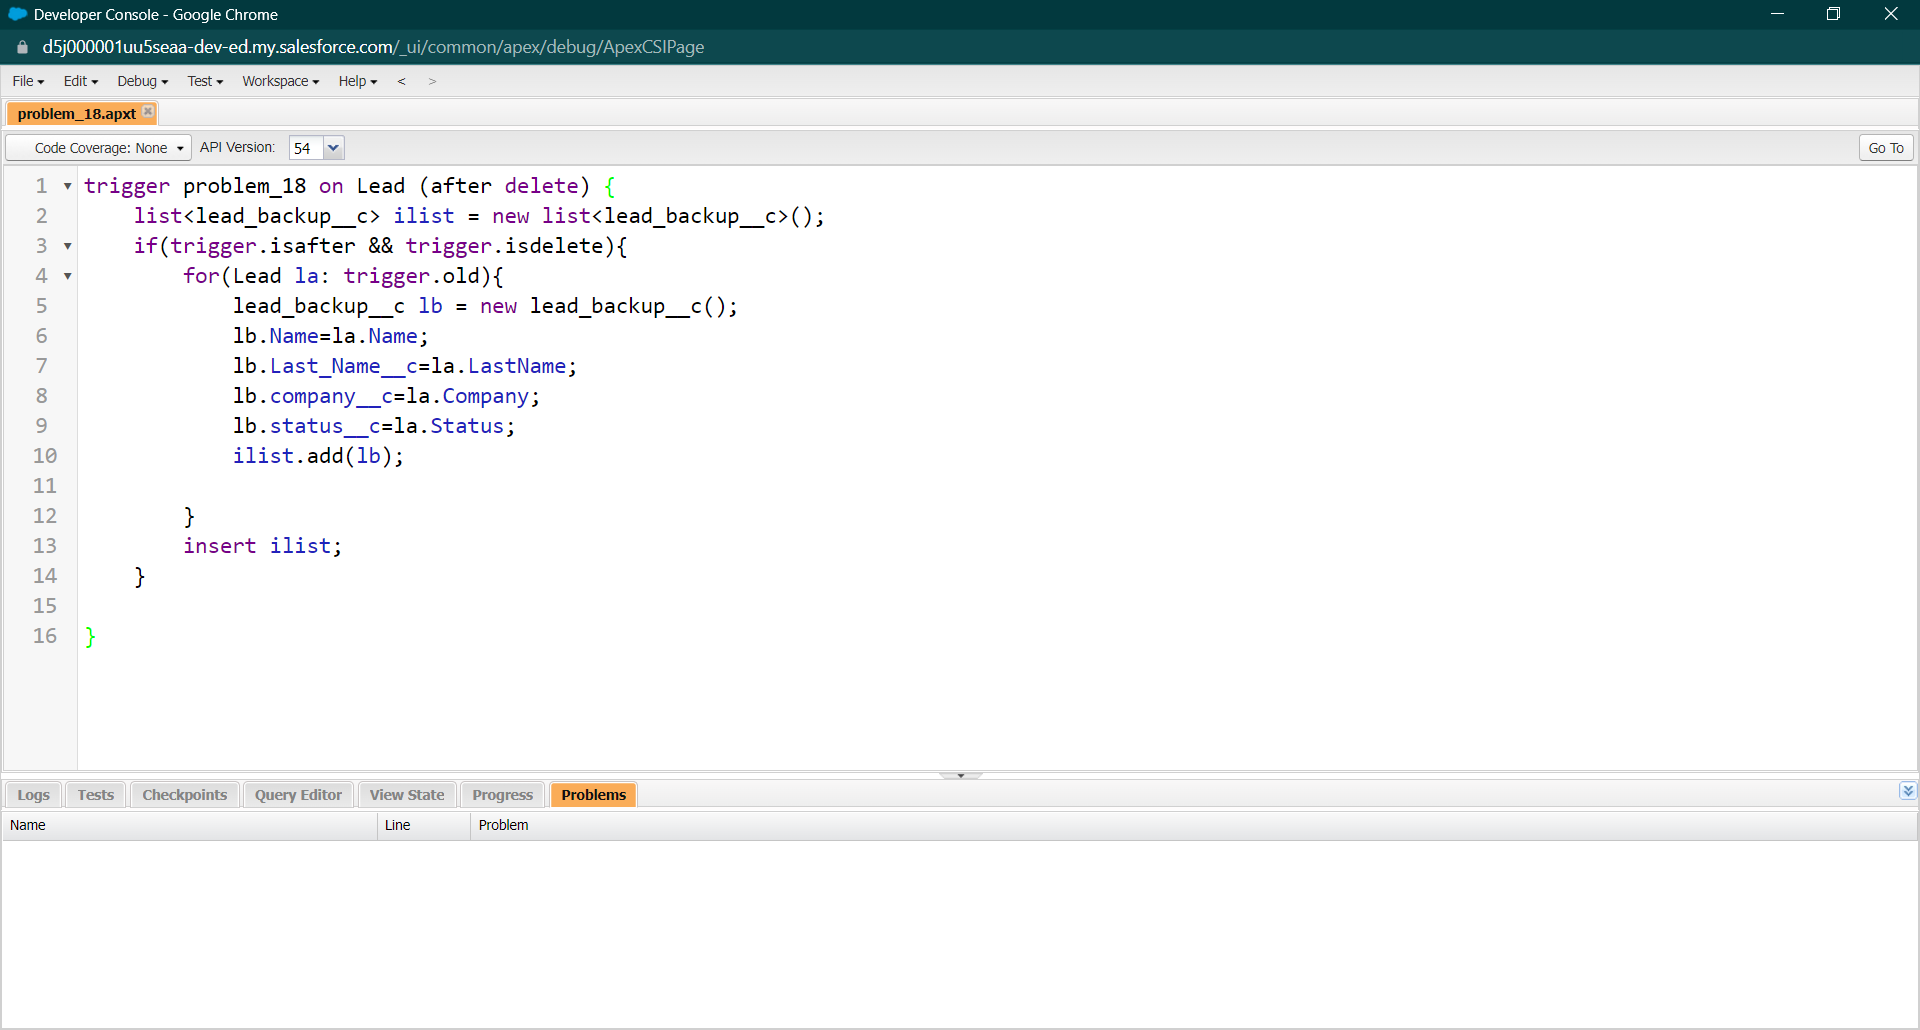Click the Salesforce cloud icon in the title bar
The width and height of the screenshot is (1920, 1030).
(x=16, y=14)
